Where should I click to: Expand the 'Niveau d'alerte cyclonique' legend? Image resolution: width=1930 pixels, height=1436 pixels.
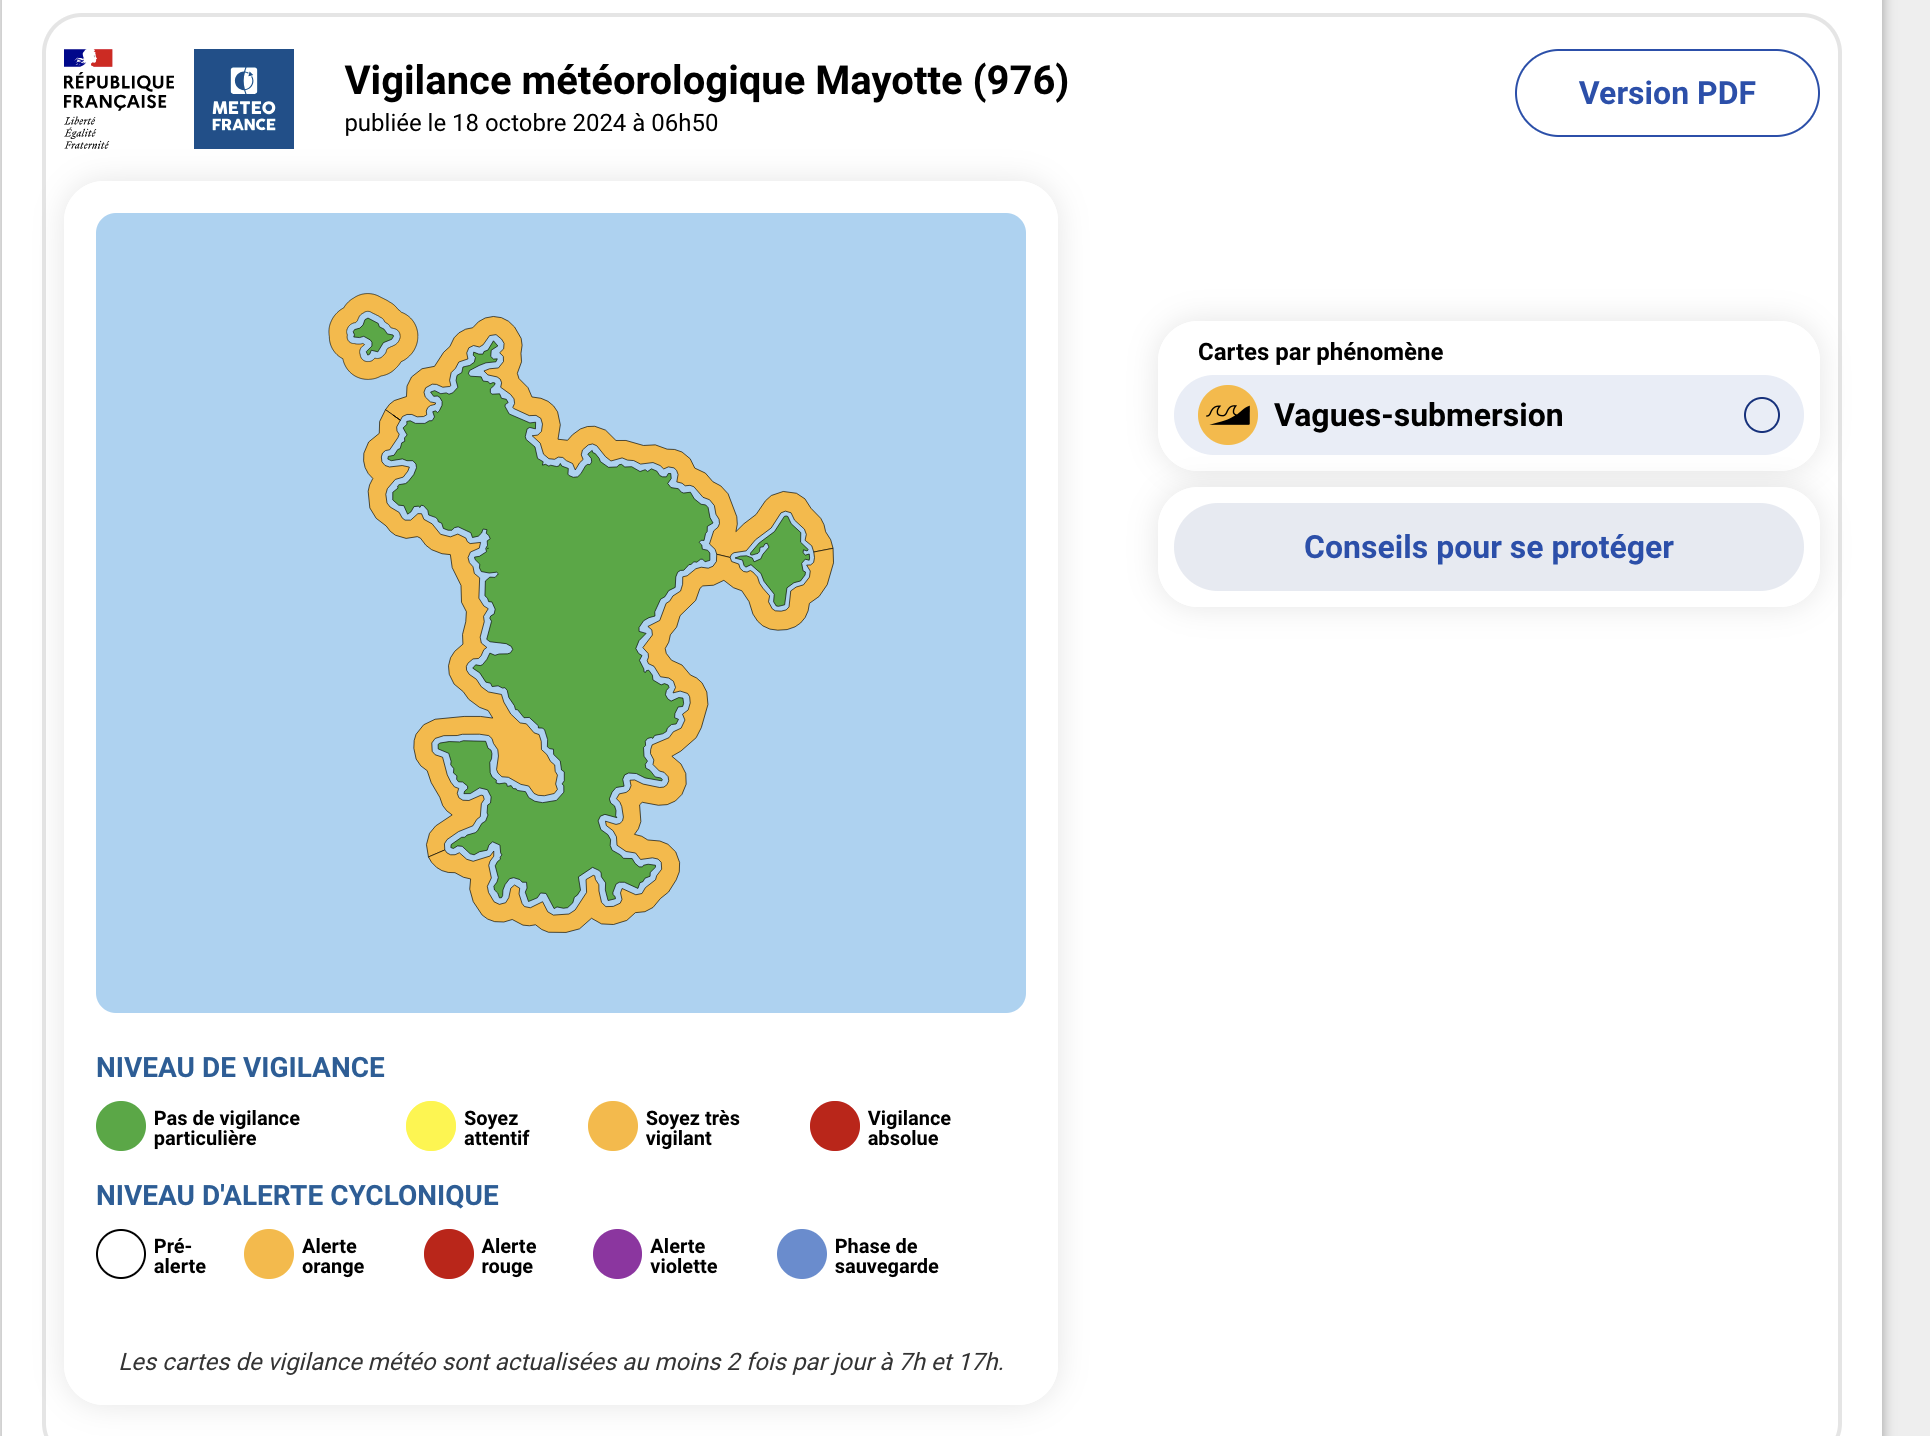[297, 1194]
